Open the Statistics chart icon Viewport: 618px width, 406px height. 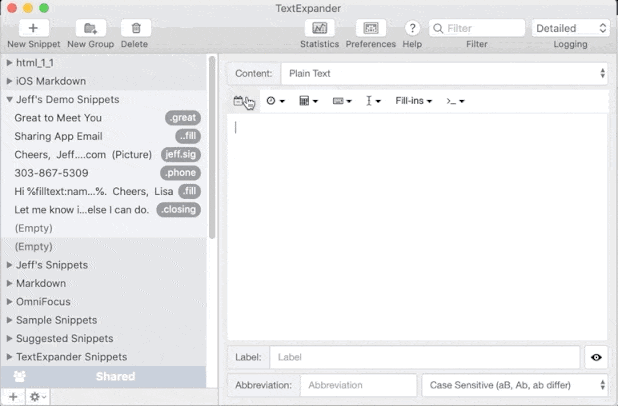pyautogui.click(x=319, y=28)
